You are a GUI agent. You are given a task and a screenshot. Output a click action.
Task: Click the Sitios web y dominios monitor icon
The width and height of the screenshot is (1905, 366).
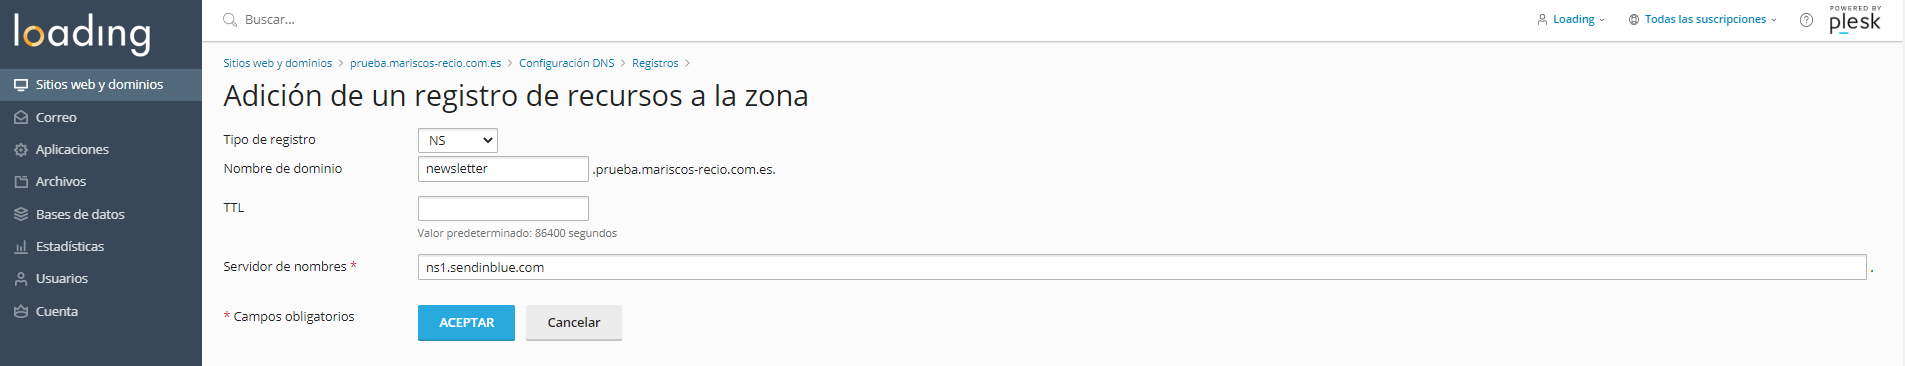click(x=21, y=85)
